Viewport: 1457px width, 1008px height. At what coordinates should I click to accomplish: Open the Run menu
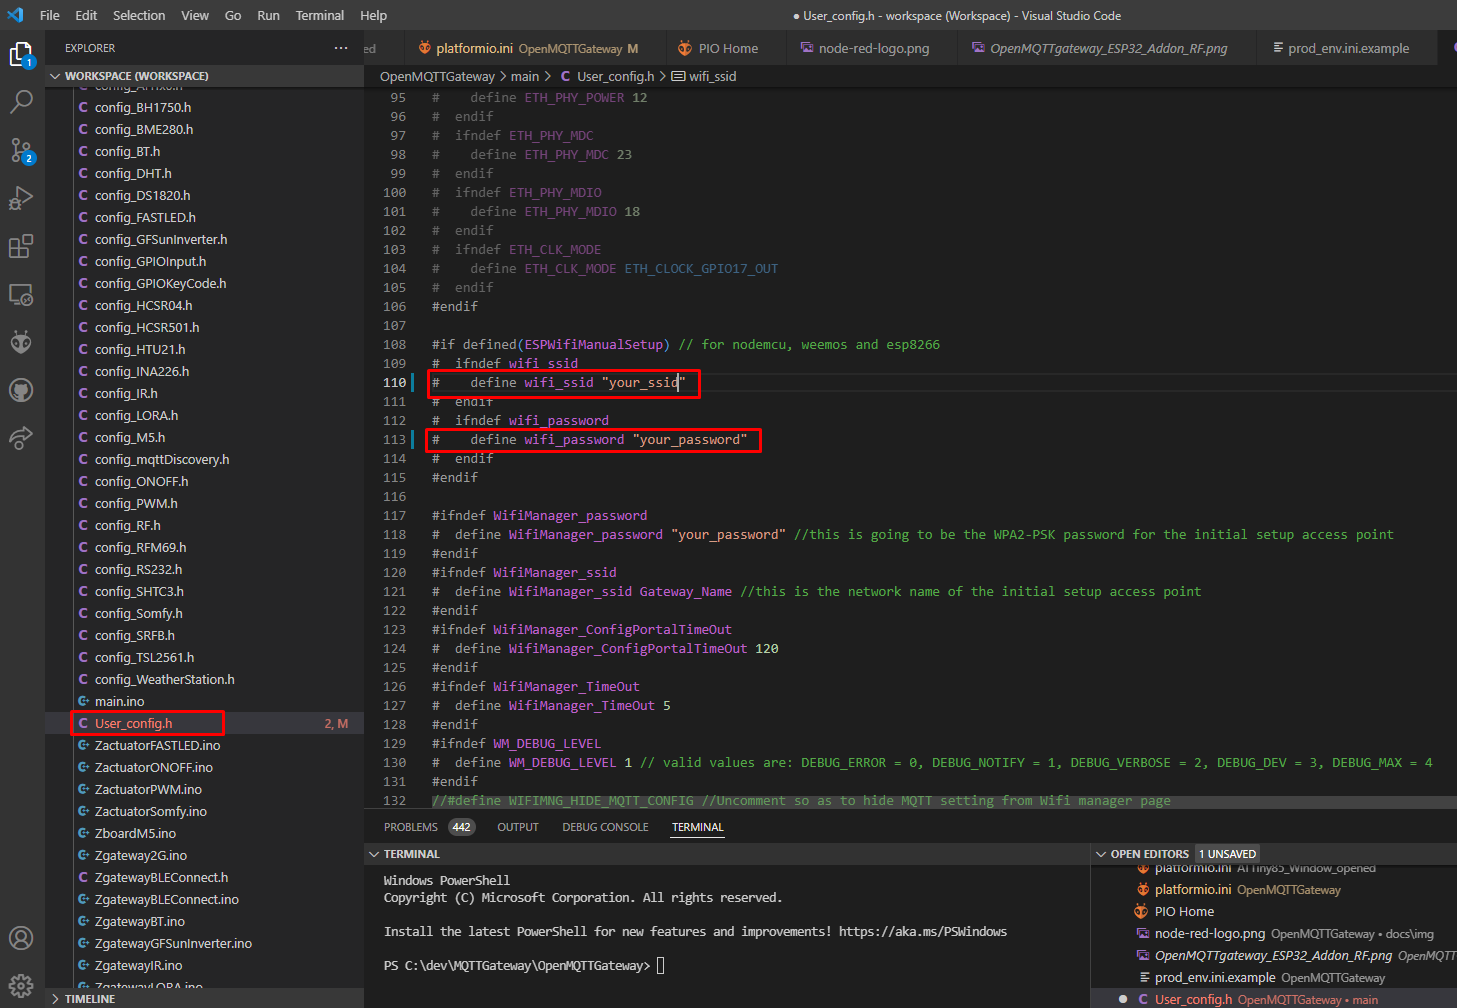268,15
